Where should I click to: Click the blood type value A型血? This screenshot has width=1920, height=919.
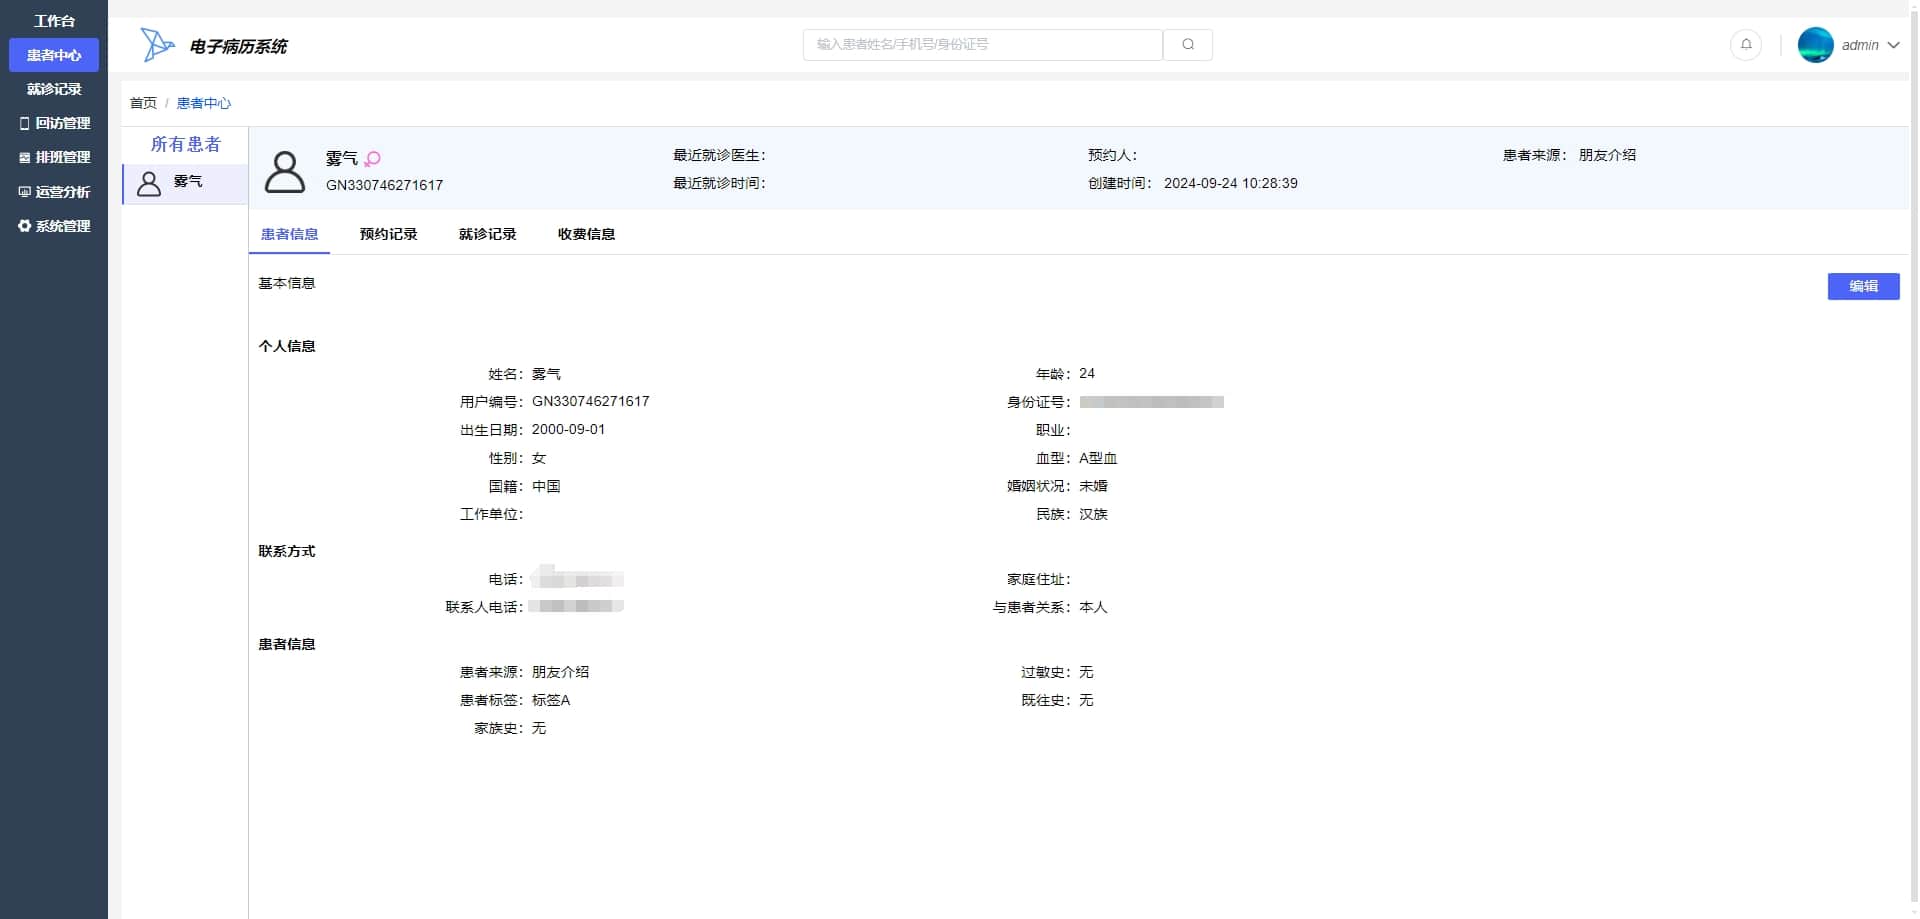[1098, 458]
